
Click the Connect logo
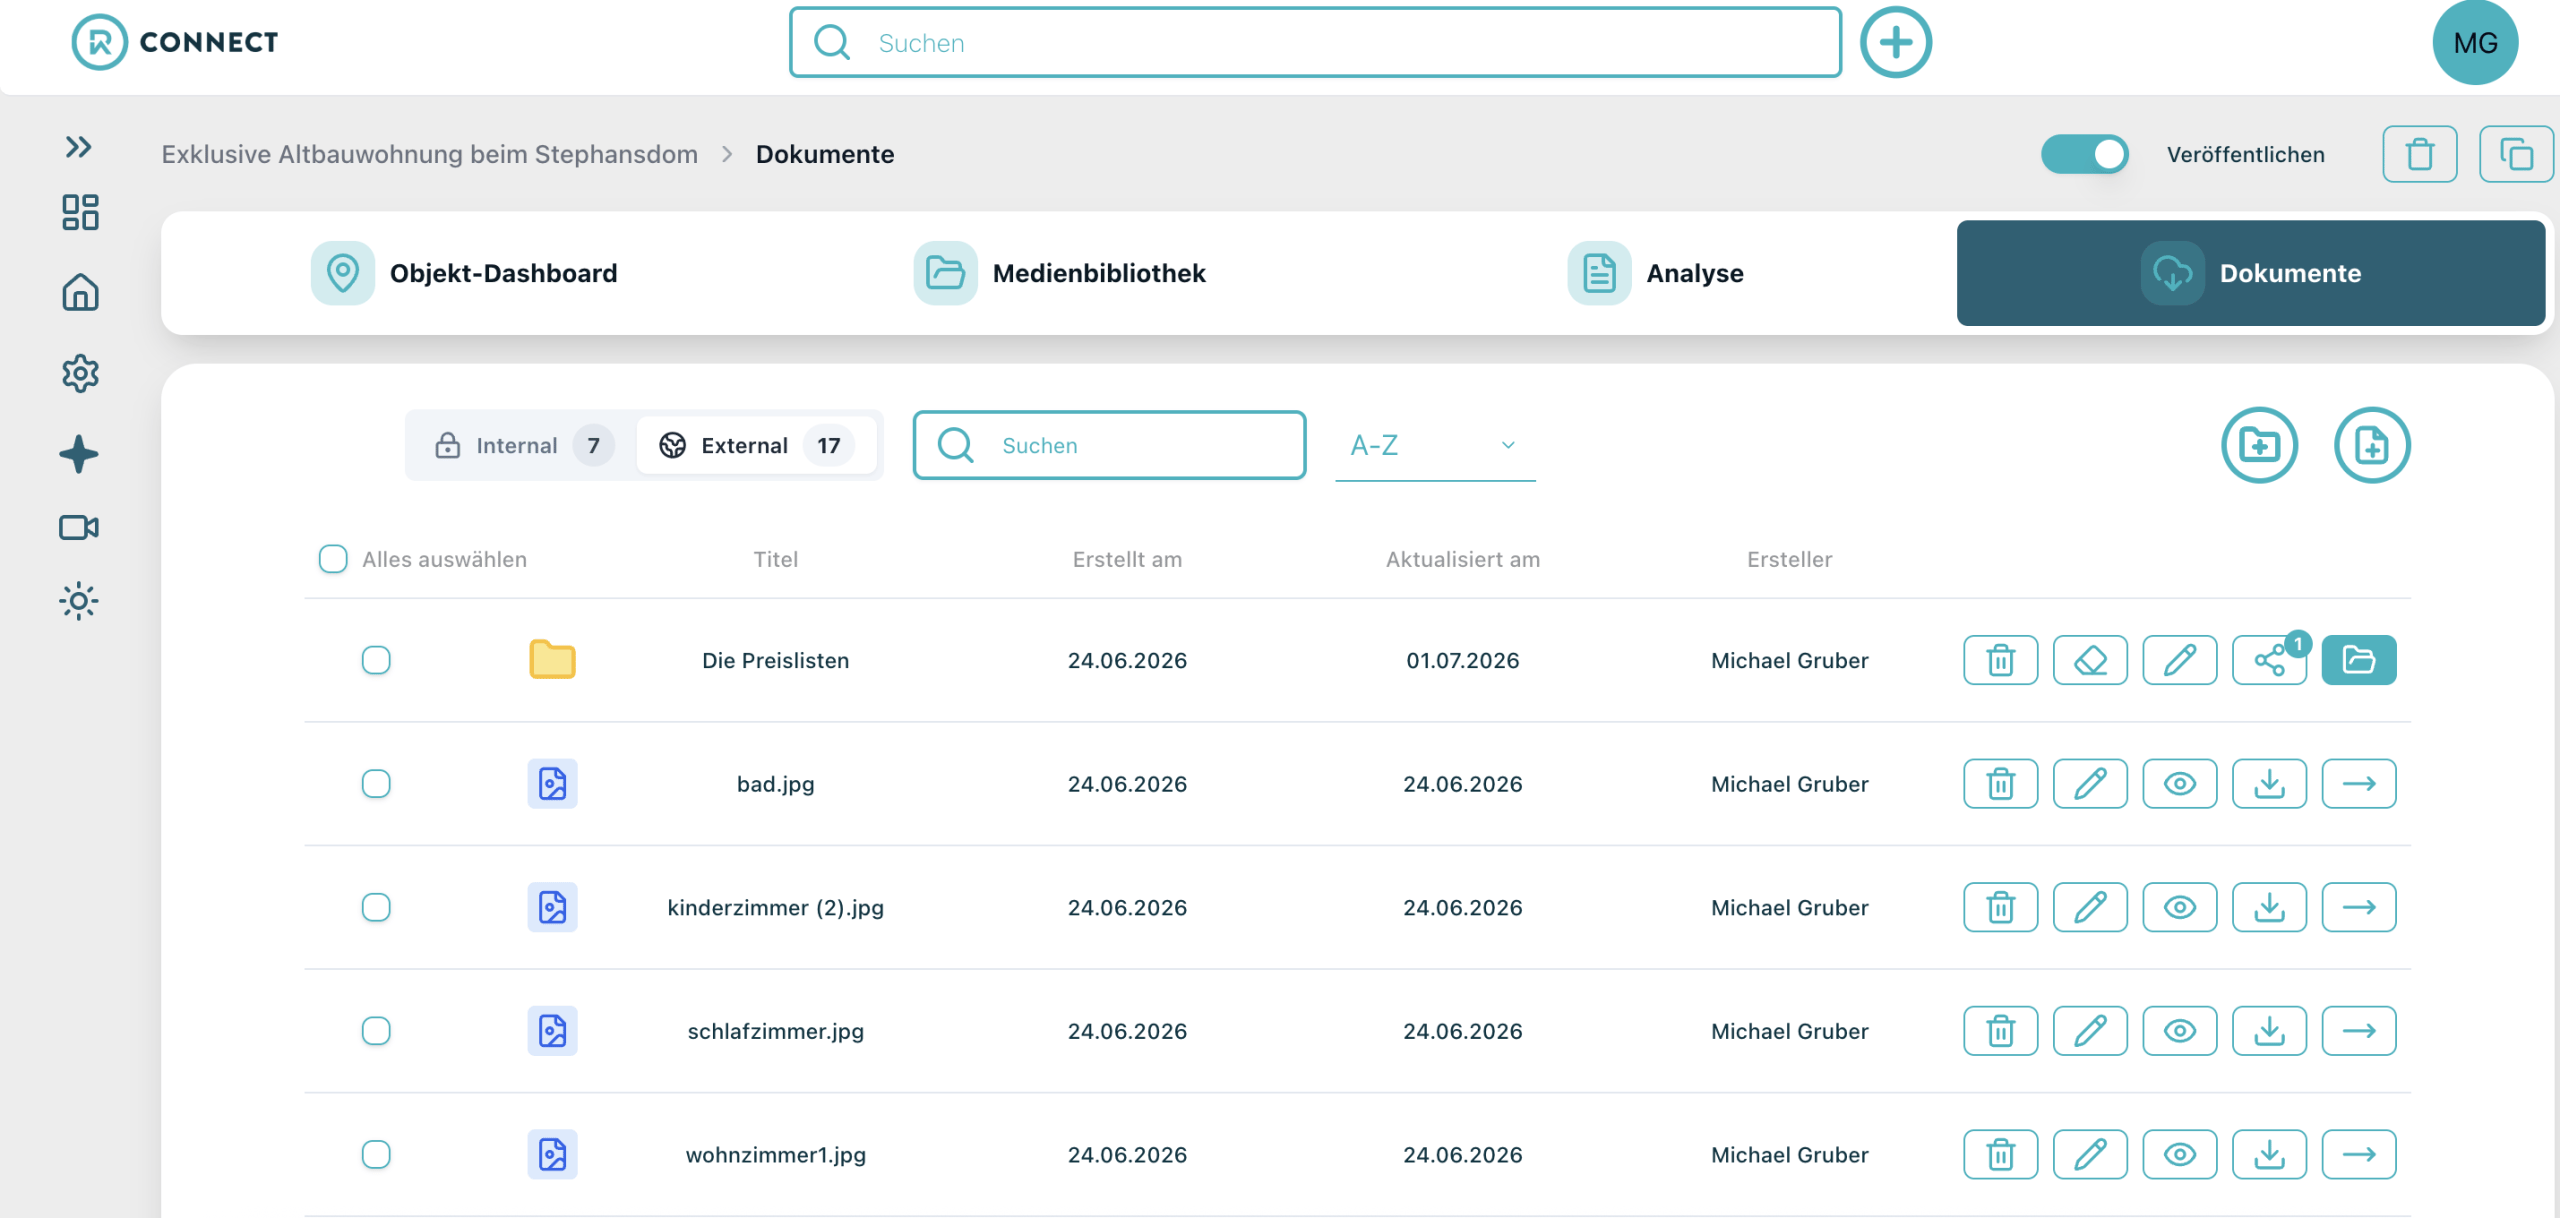coord(175,42)
